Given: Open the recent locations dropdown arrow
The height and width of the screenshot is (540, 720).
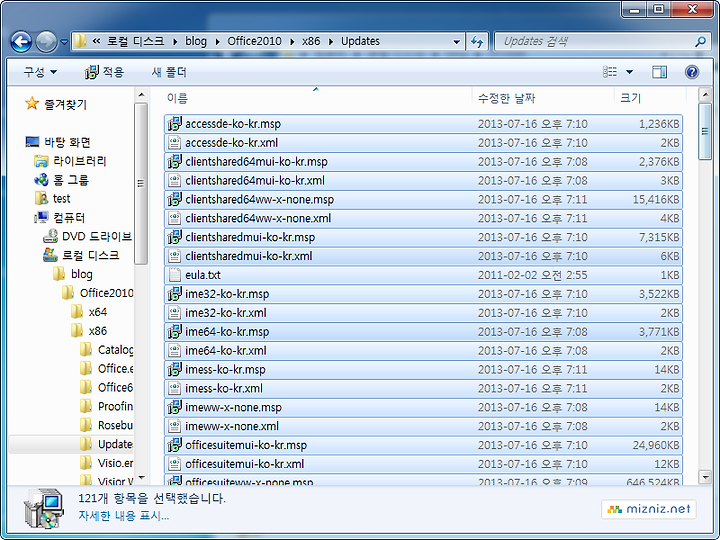Looking at the screenshot, I should point(64,42).
